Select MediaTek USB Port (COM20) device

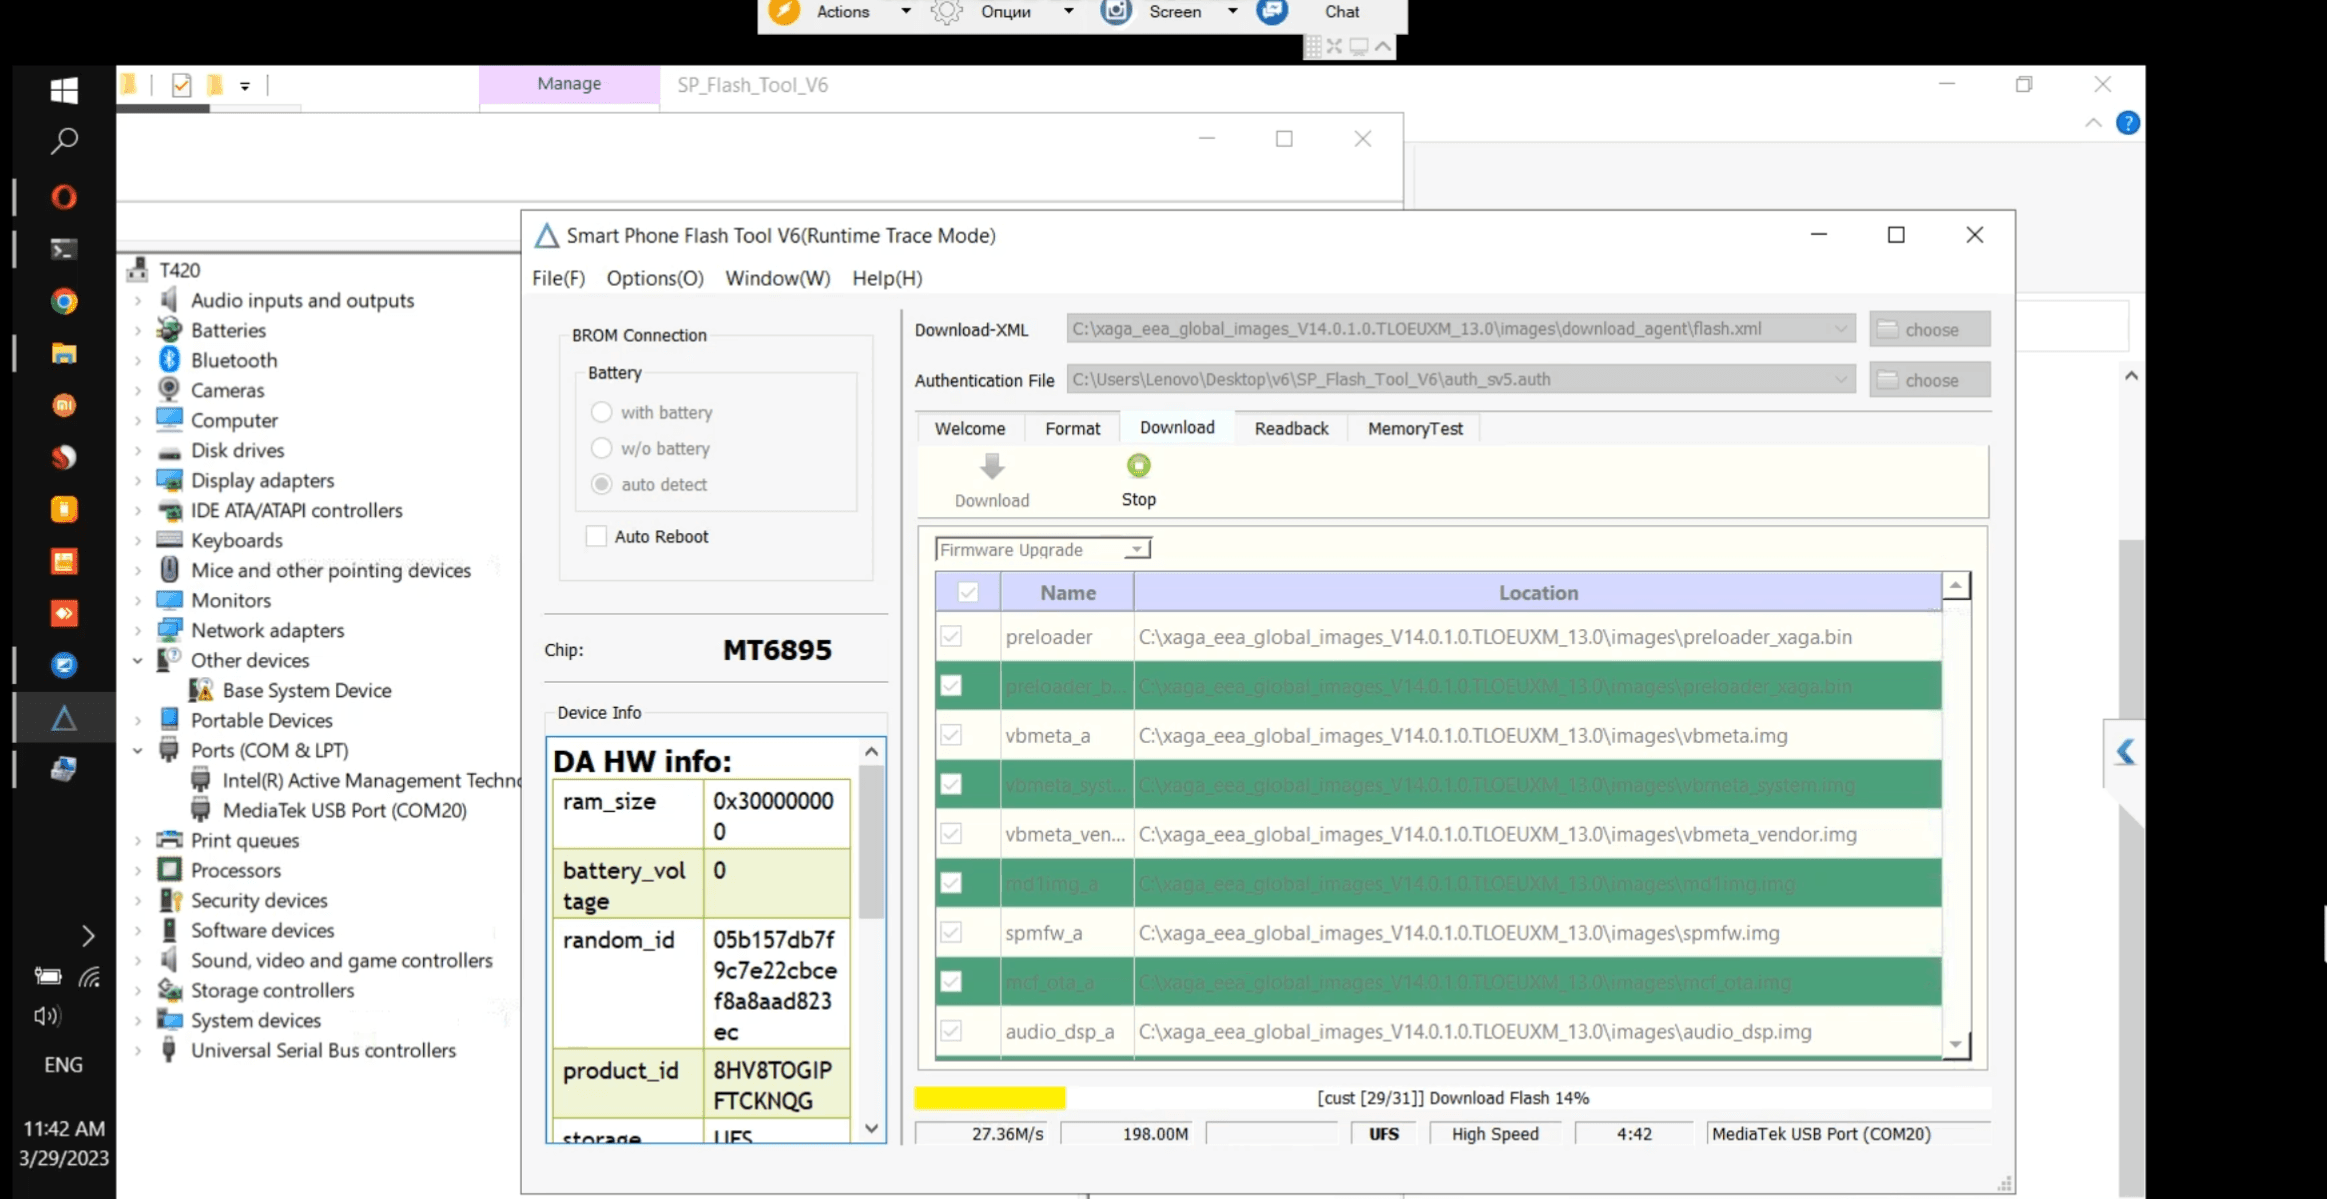[344, 810]
